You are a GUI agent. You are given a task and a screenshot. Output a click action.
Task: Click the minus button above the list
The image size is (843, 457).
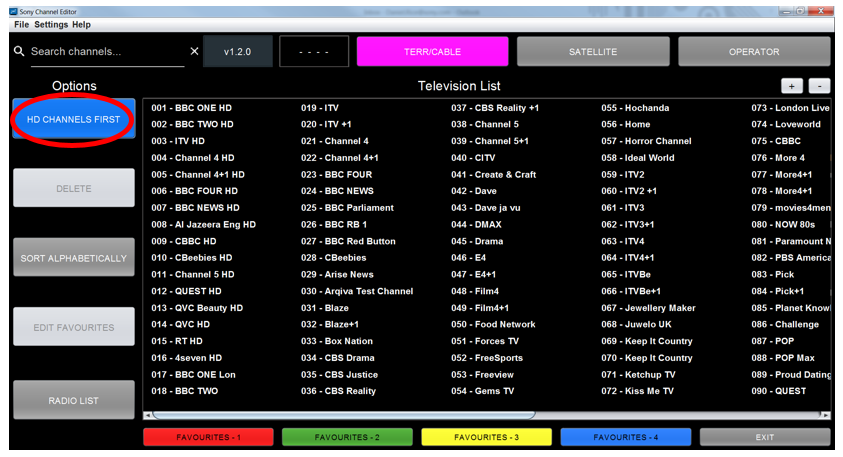click(819, 86)
